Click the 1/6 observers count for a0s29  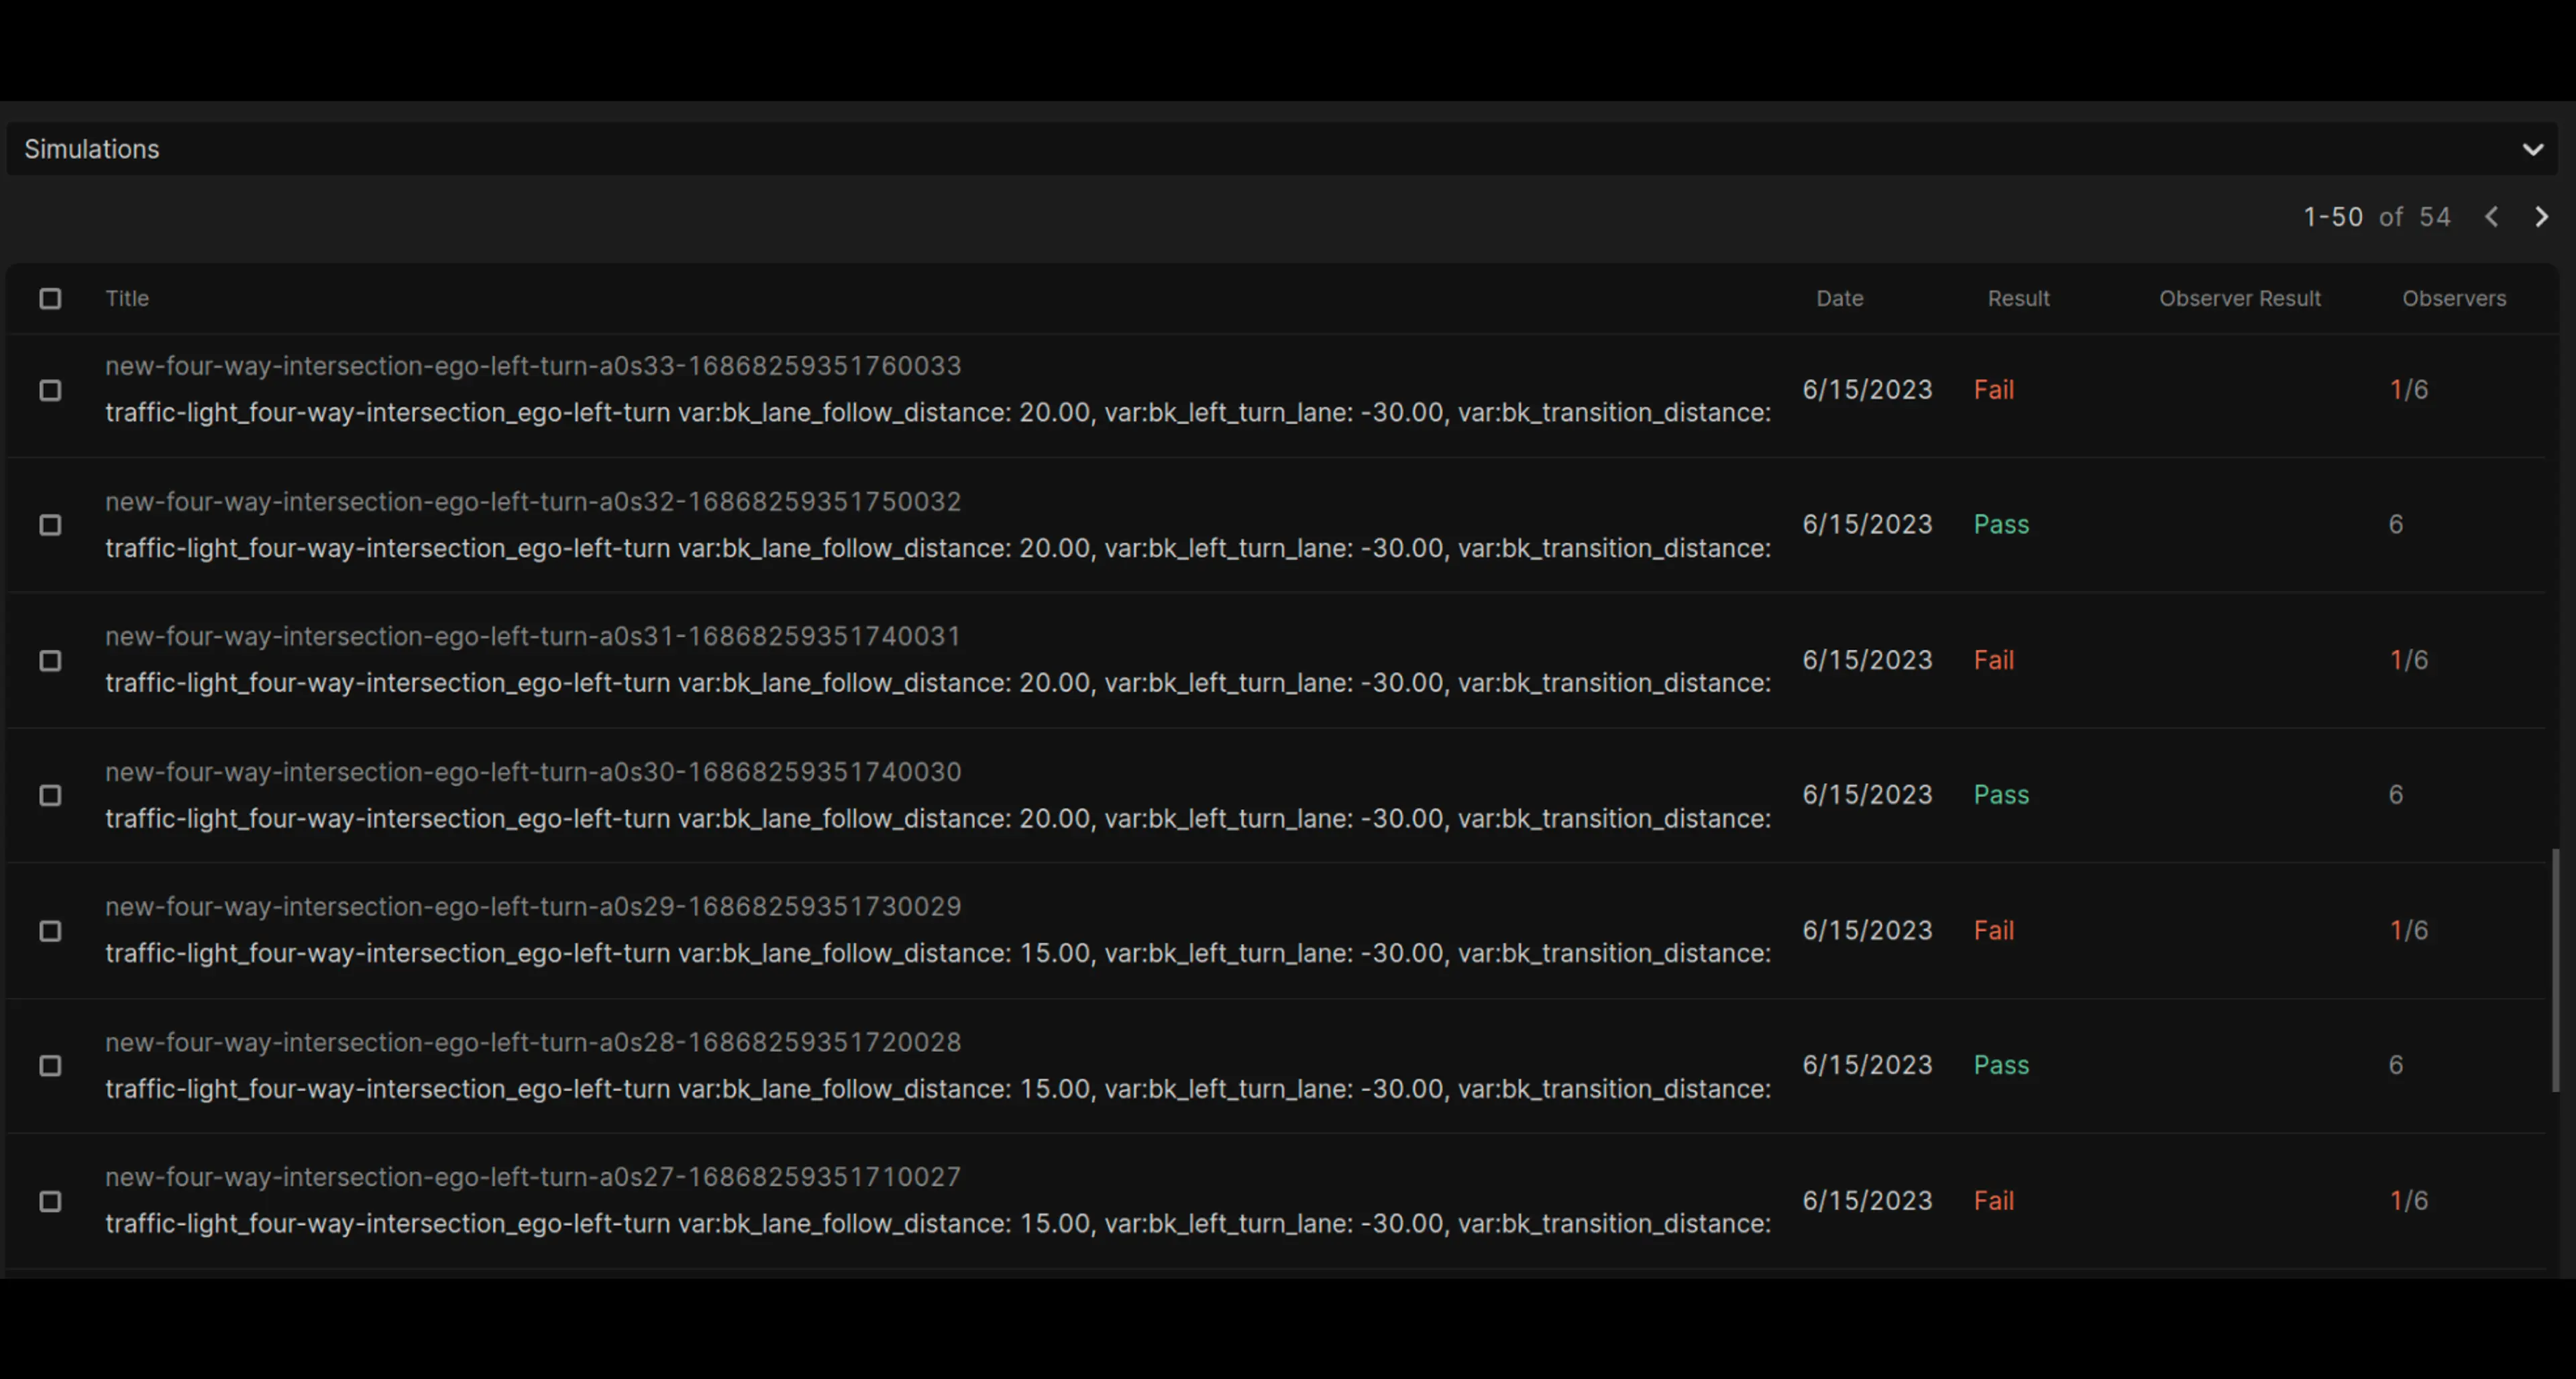[x=2408, y=931]
